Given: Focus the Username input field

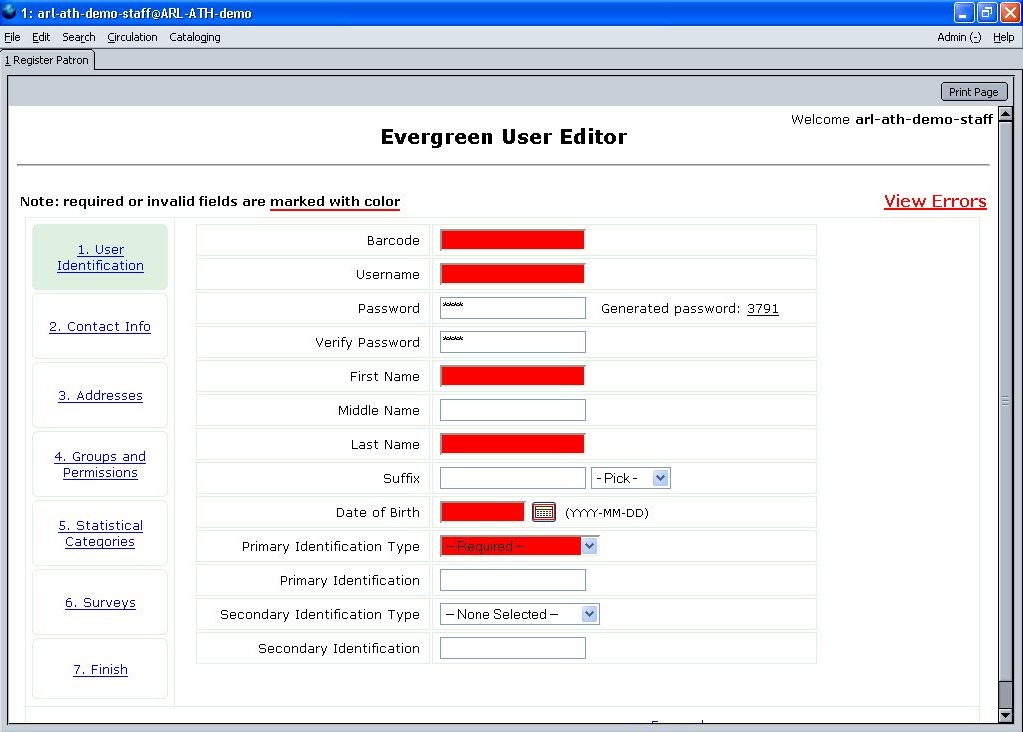Looking at the screenshot, I should tap(512, 274).
